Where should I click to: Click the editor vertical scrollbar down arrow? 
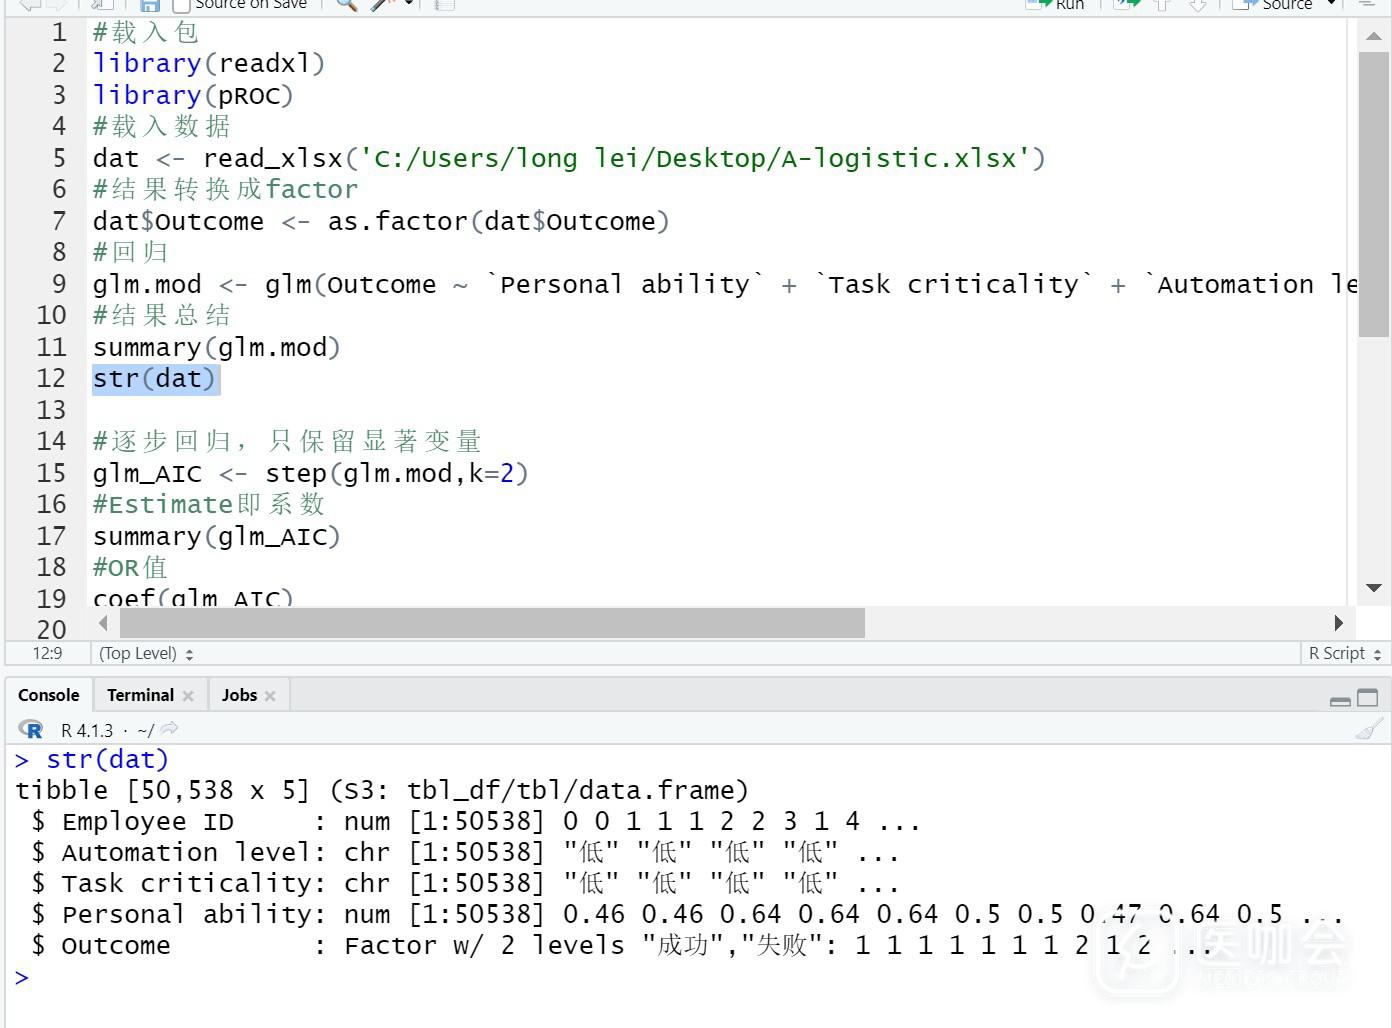pos(1373,588)
